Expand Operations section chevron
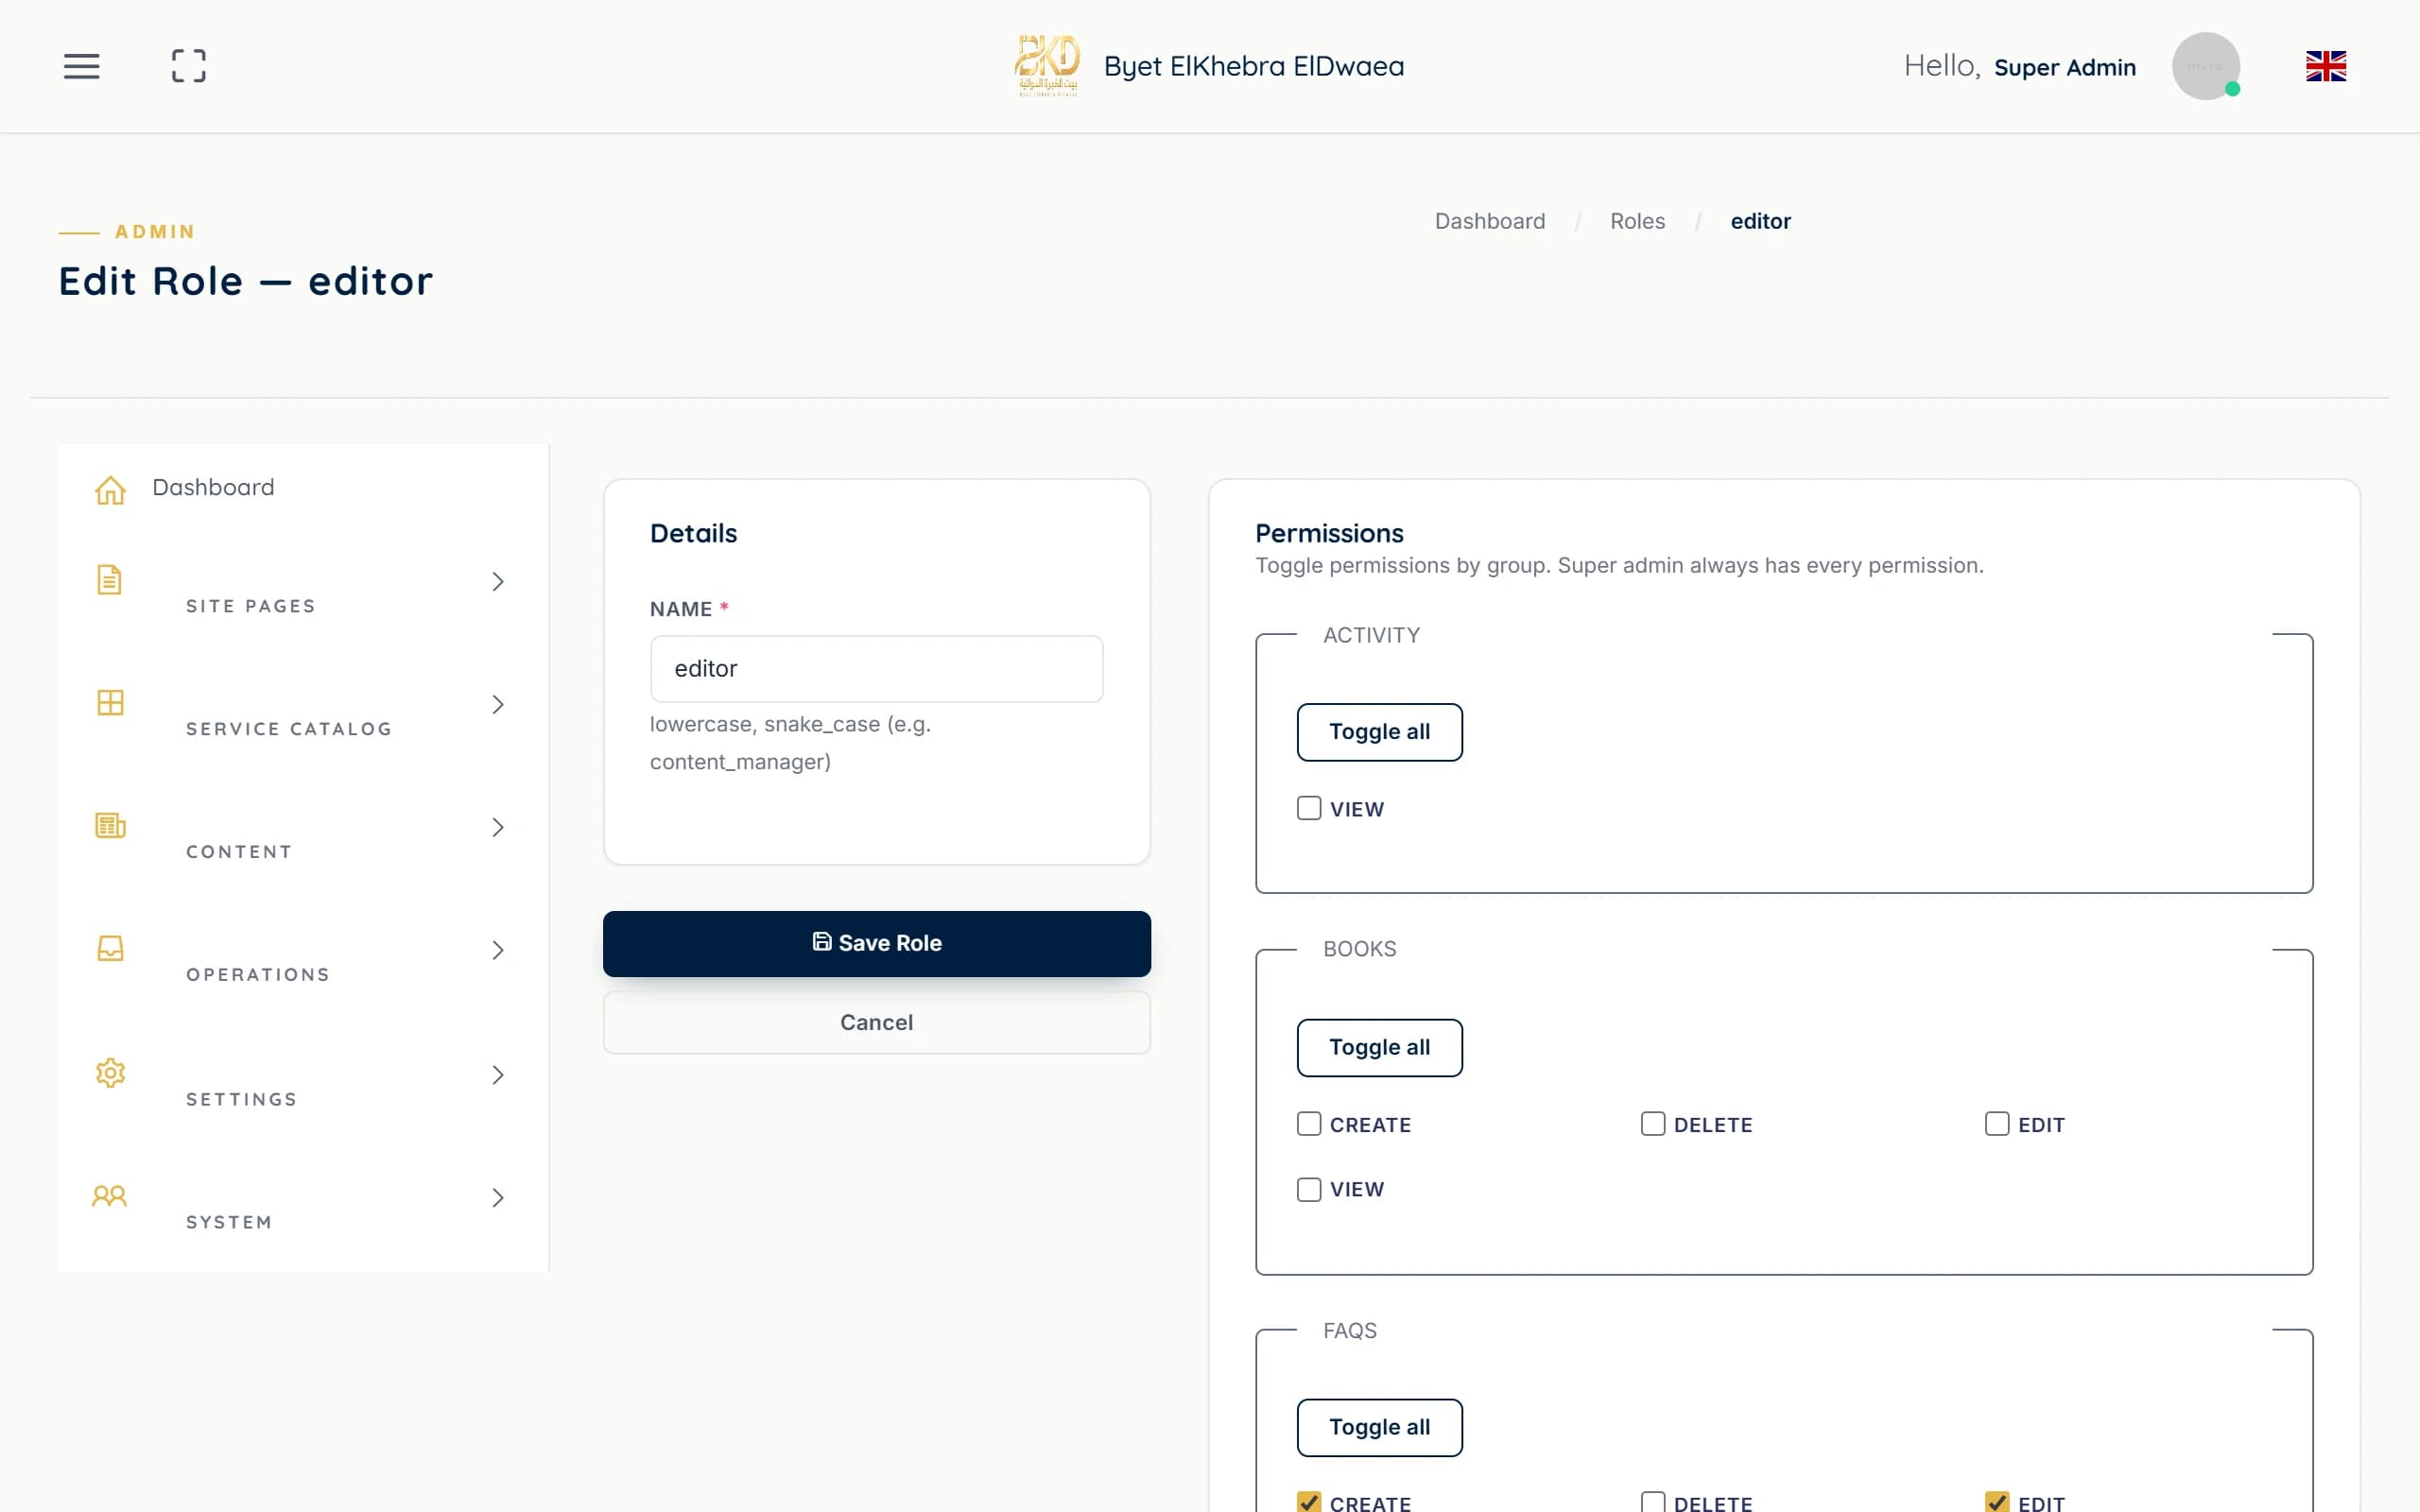Viewport: 2420px width, 1512px height. point(498,951)
